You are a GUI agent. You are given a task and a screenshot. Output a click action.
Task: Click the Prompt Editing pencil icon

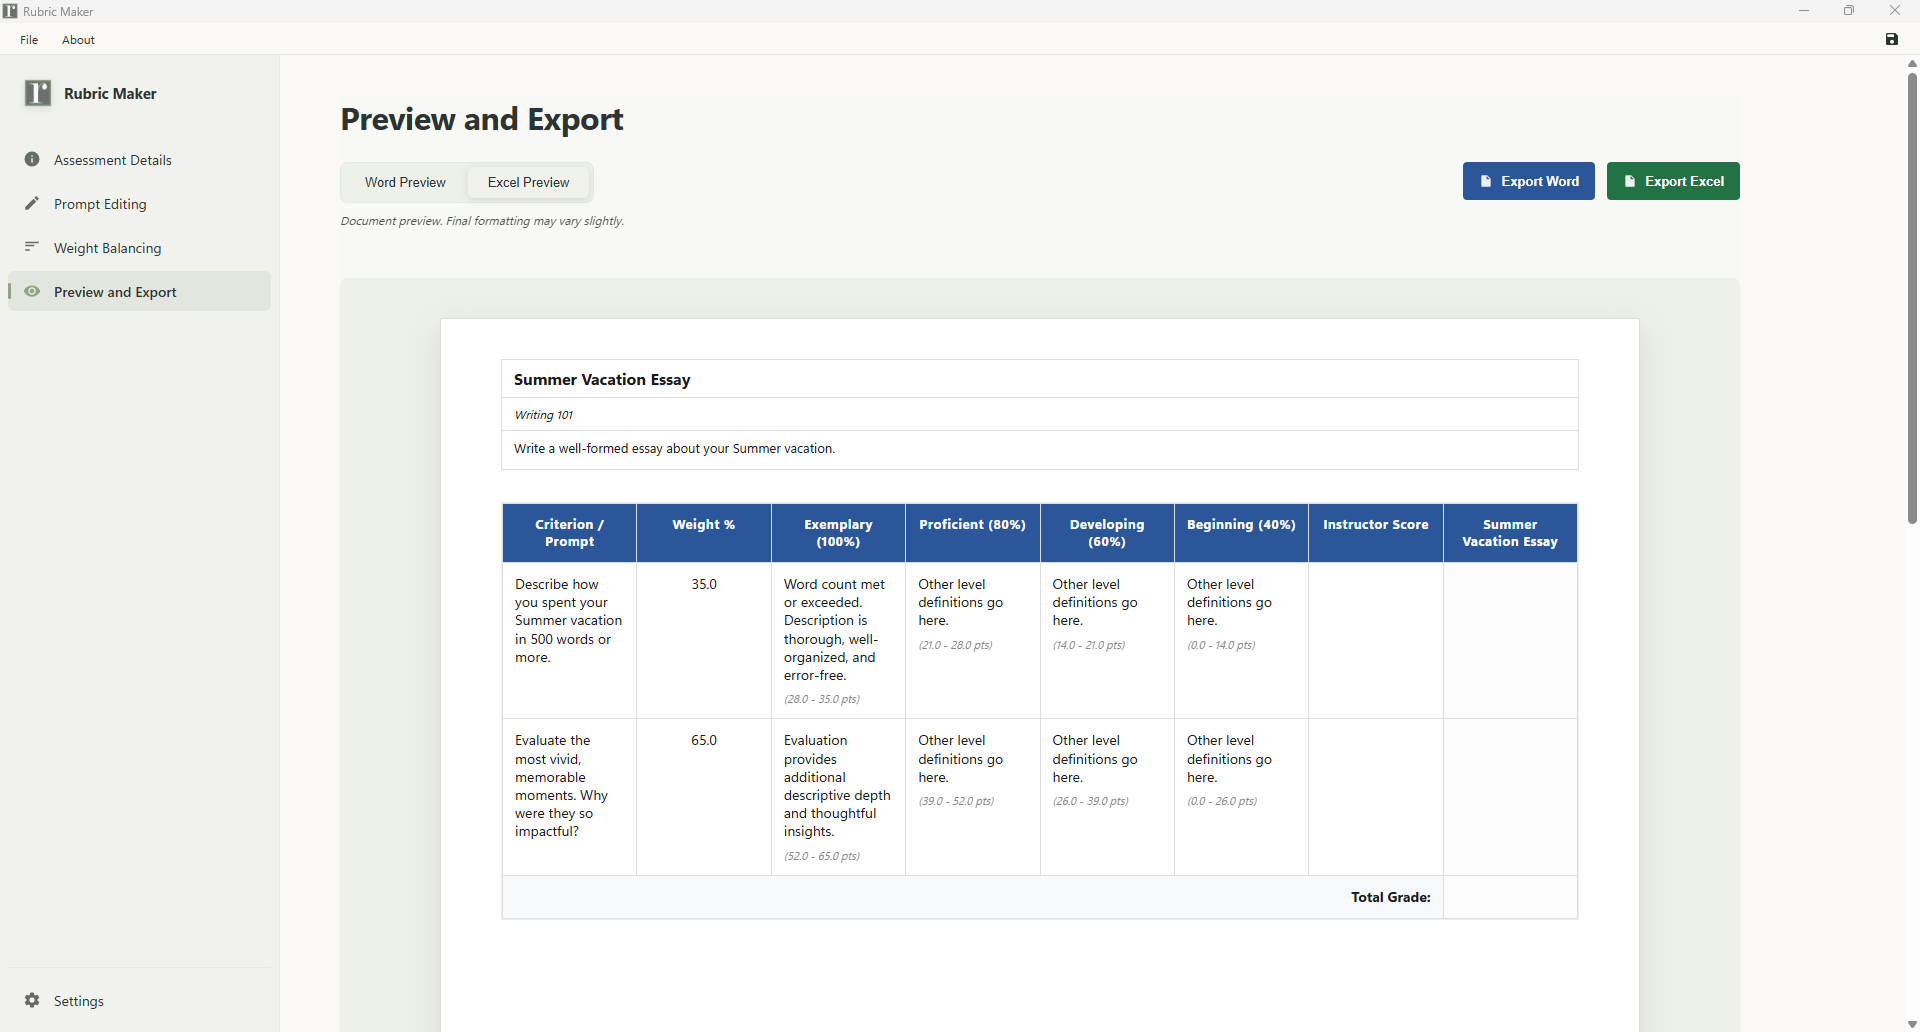click(32, 203)
